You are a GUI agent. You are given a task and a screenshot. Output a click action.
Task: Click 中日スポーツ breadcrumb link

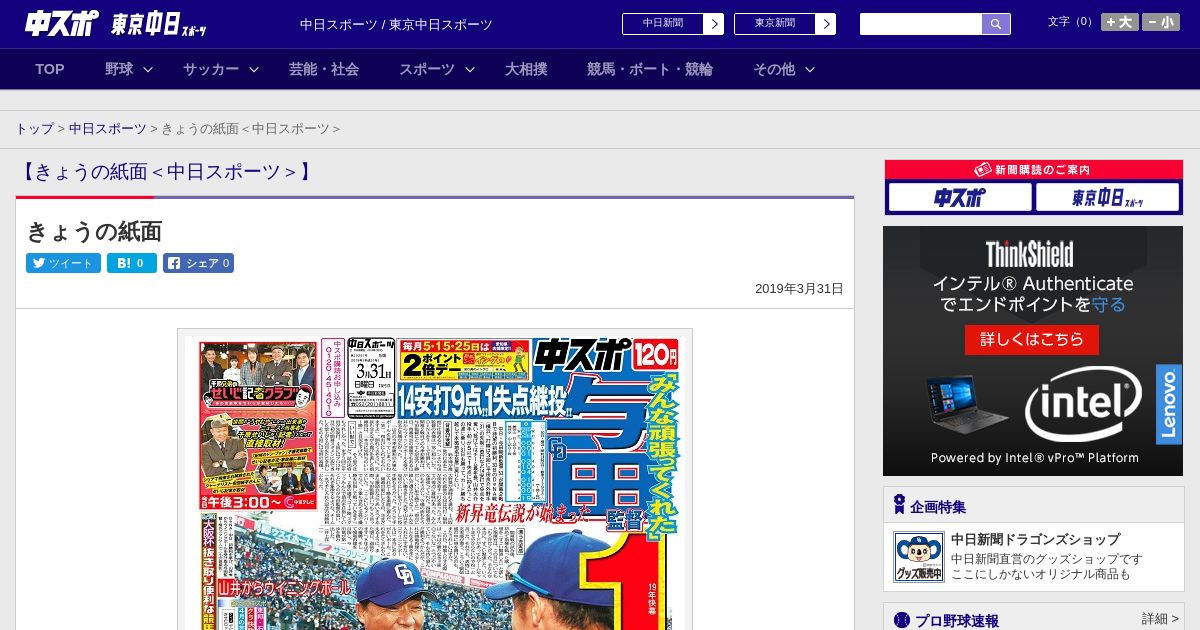tap(108, 129)
